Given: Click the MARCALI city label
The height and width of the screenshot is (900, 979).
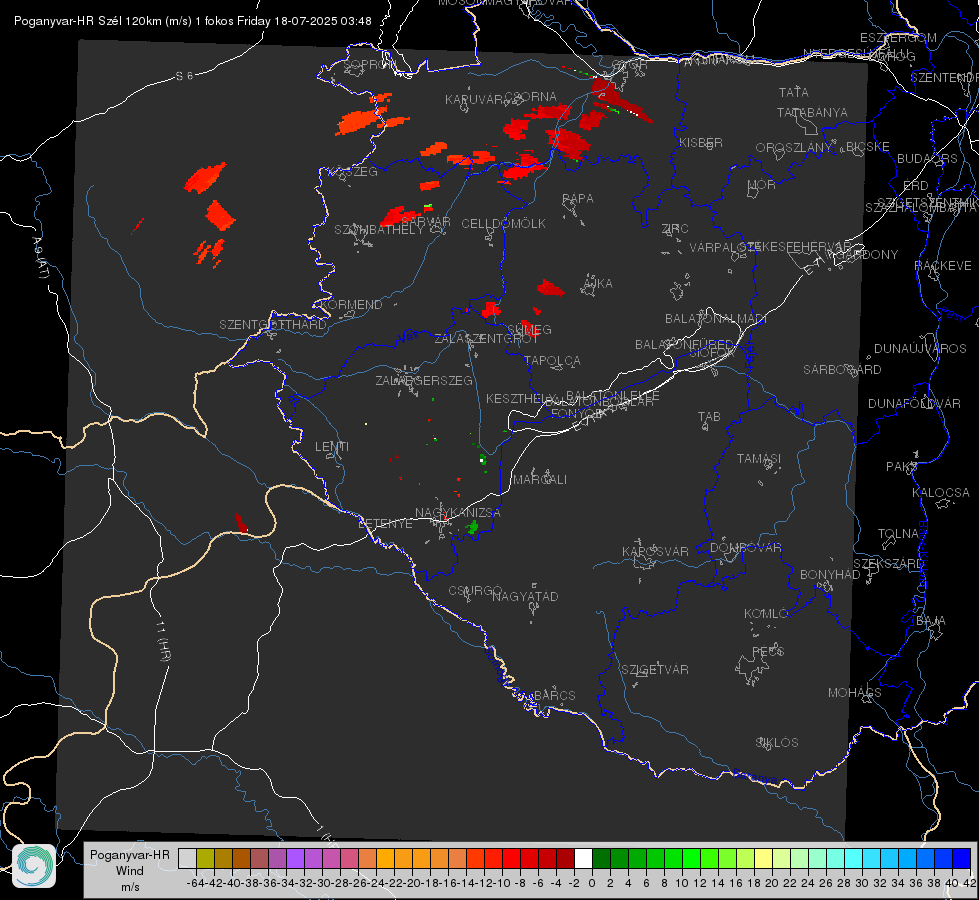Looking at the screenshot, I should [540, 480].
